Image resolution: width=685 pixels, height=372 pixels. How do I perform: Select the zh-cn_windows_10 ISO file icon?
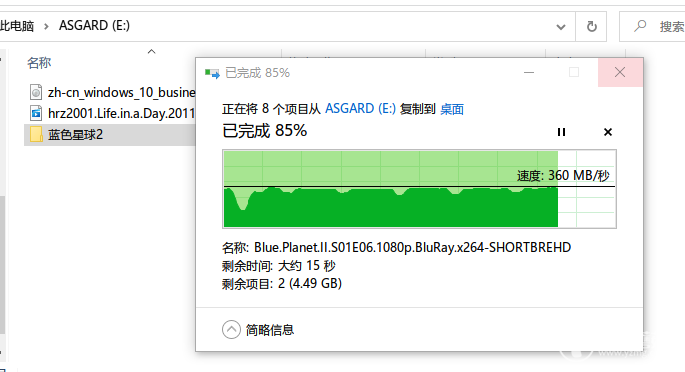[36, 93]
